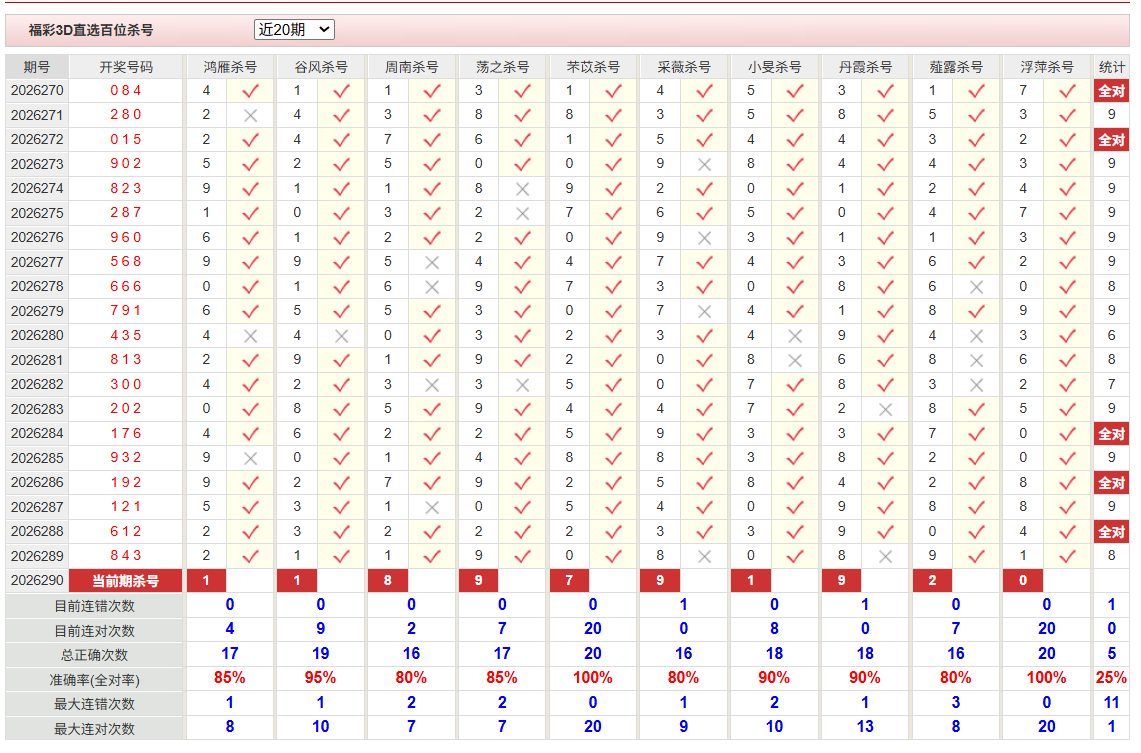The height and width of the screenshot is (753, 1141).
Task: Click the 采薇 cross mark in row 2026279
Action: pyautogui.click(x=704, y=311)
